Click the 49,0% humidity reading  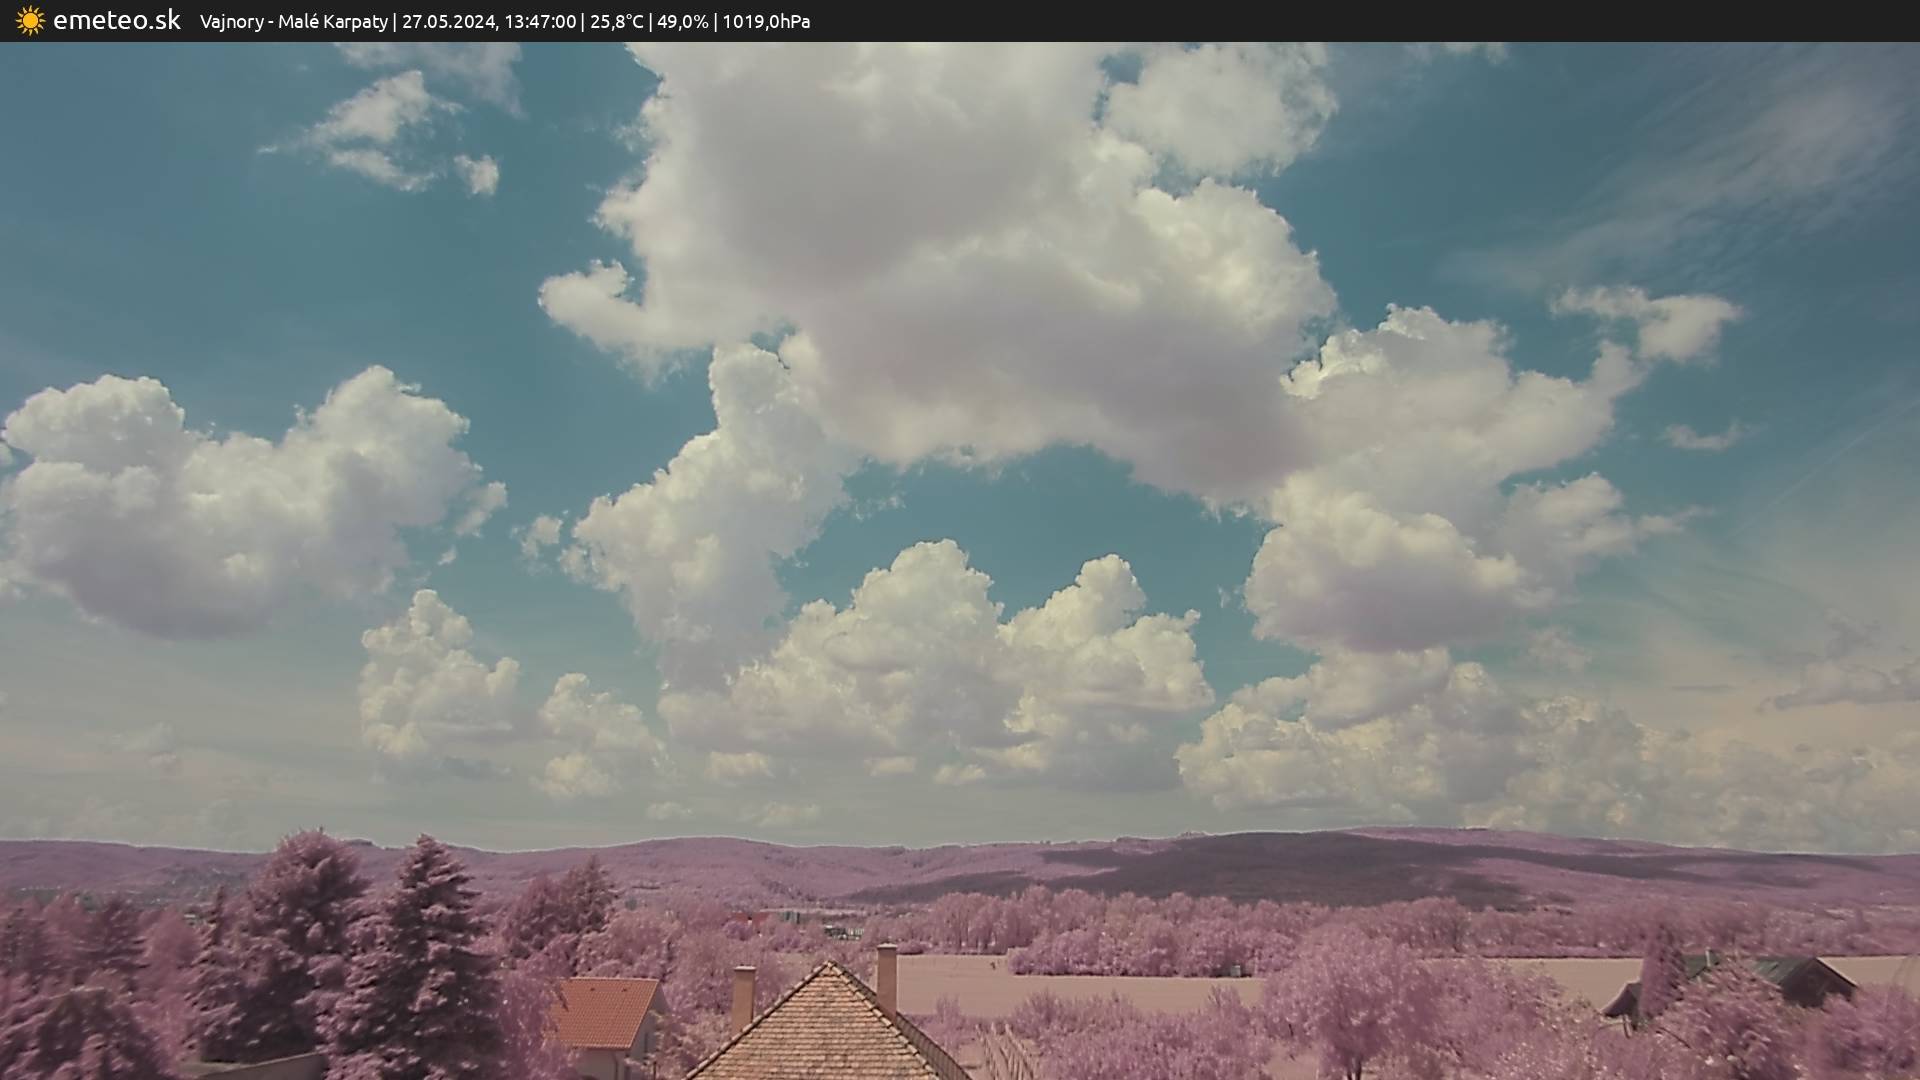pyautogui.click(x=681, y=21)
